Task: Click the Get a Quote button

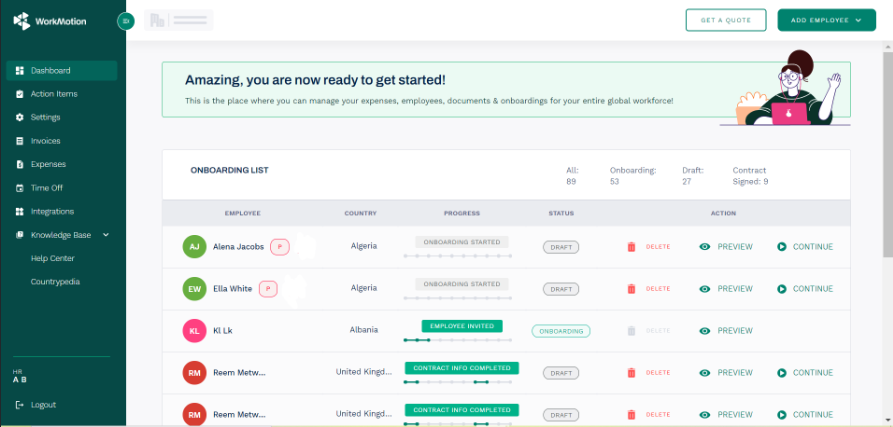Action: pyautogui.click(x=725, y=20)
